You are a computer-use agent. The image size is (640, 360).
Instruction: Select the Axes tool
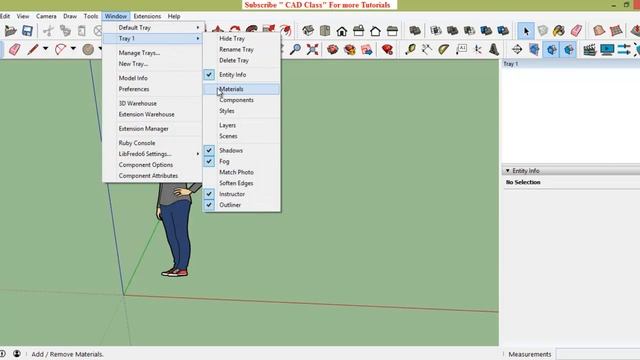point(478,49)
